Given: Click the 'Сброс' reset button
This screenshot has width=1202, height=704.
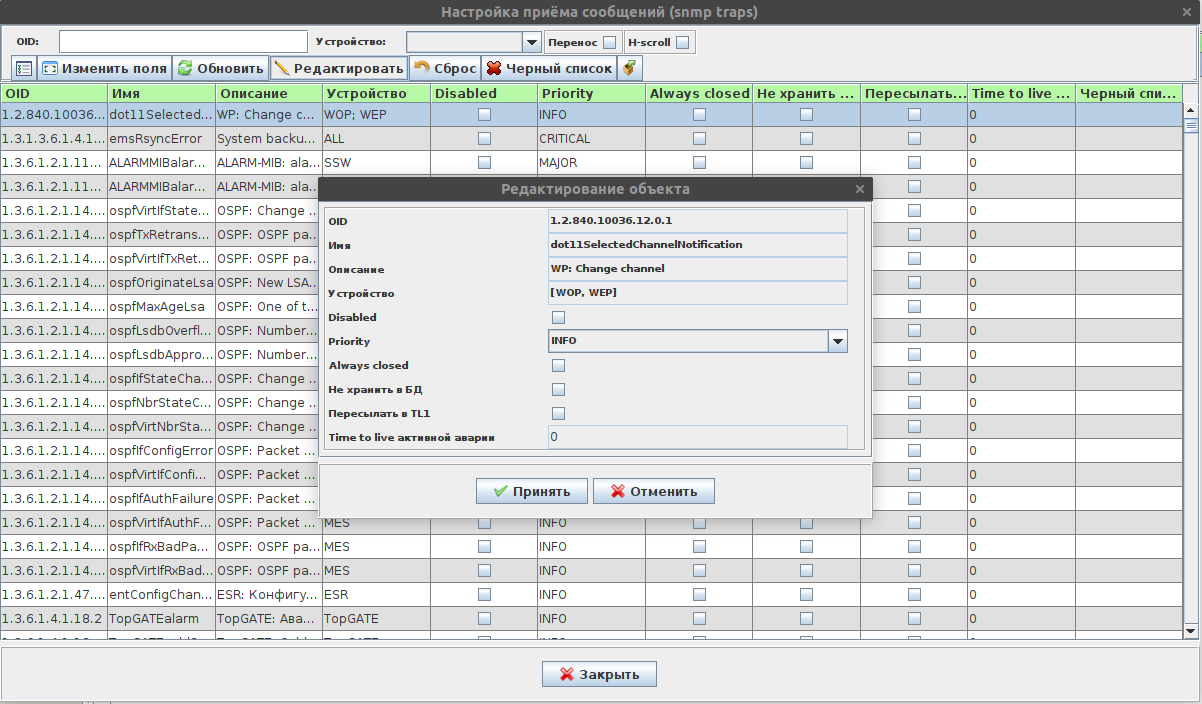Looking at the screenshot, I should 444,69.
